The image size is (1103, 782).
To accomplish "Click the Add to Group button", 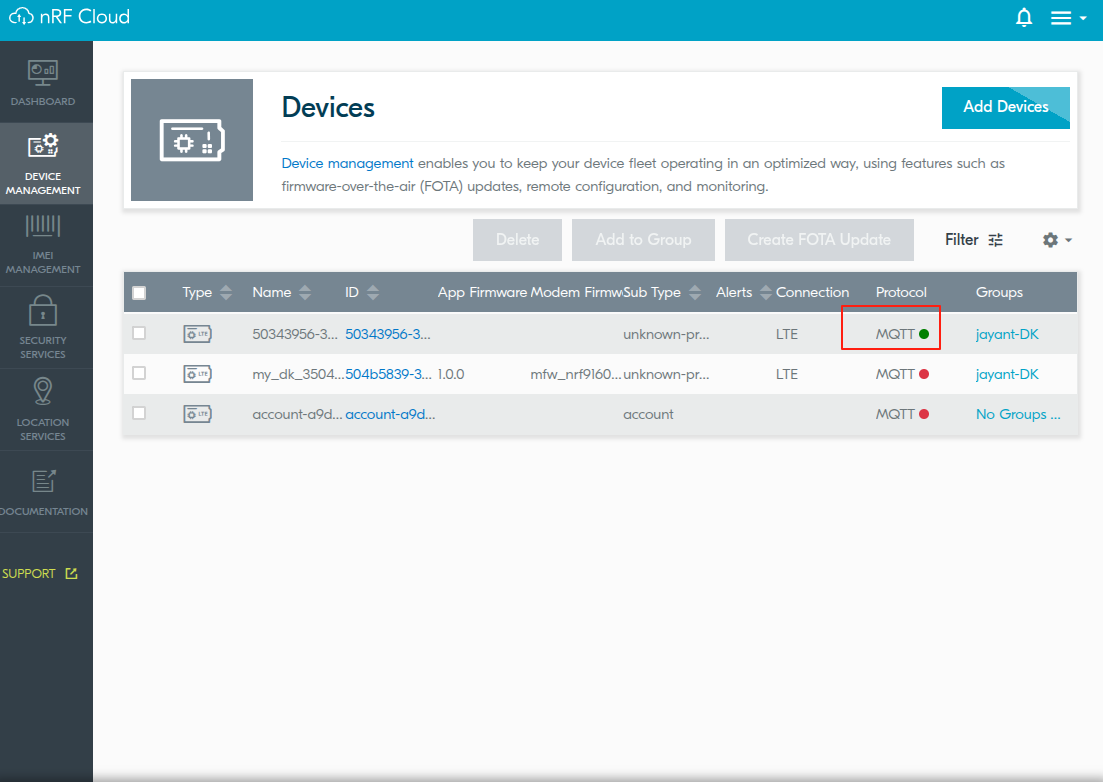I will coord(643,240).
